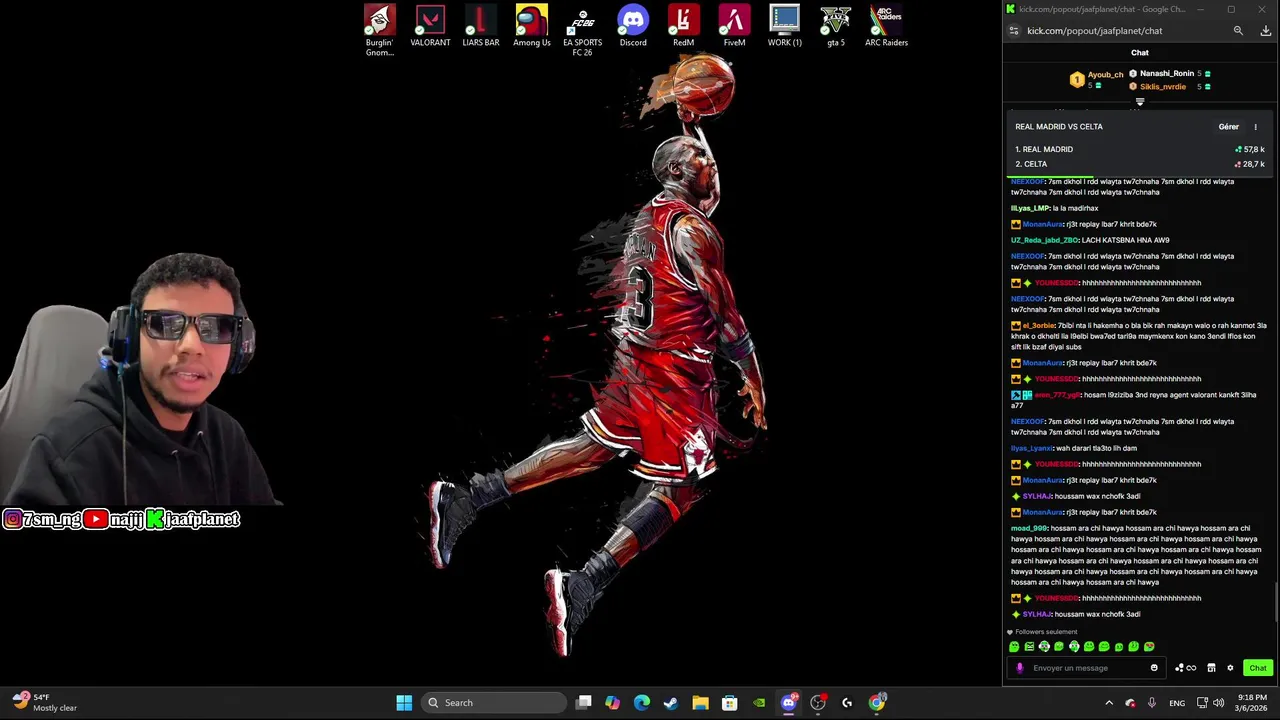
Task: Click the 'Followers seulement' notice
Action: pos(1043,632)
